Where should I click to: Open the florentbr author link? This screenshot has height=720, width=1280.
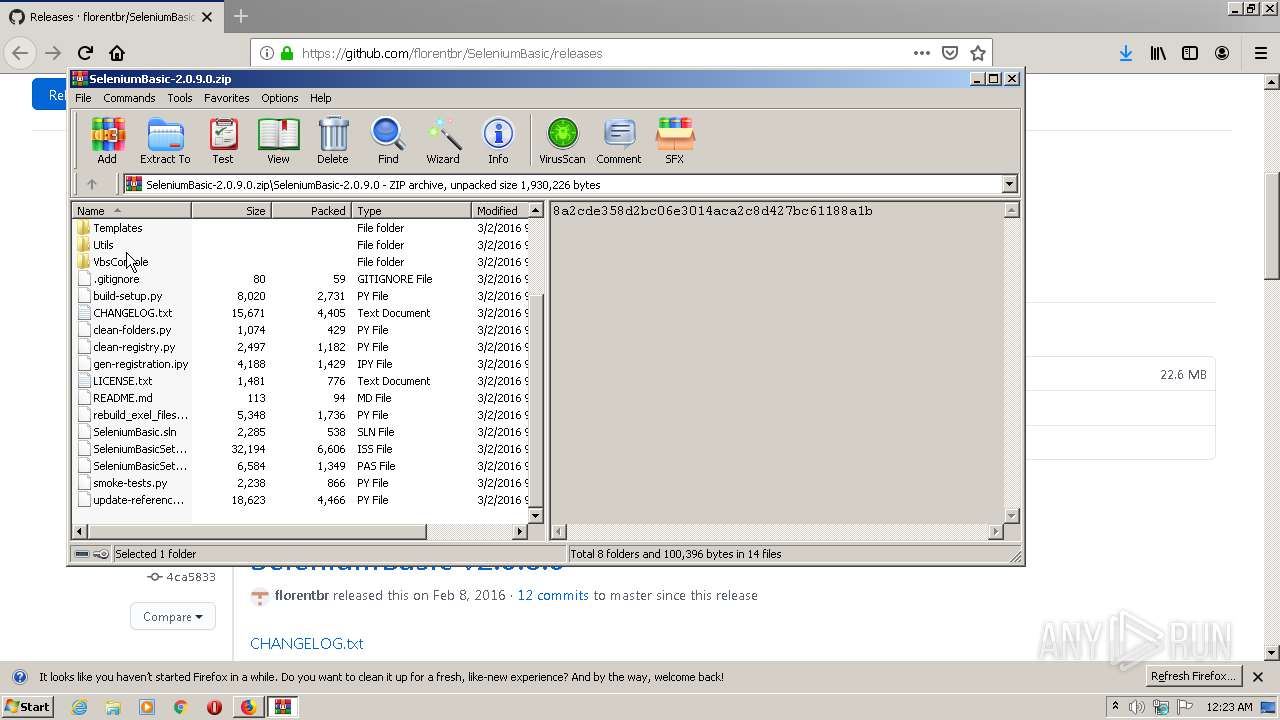click(x=302, y=595)
